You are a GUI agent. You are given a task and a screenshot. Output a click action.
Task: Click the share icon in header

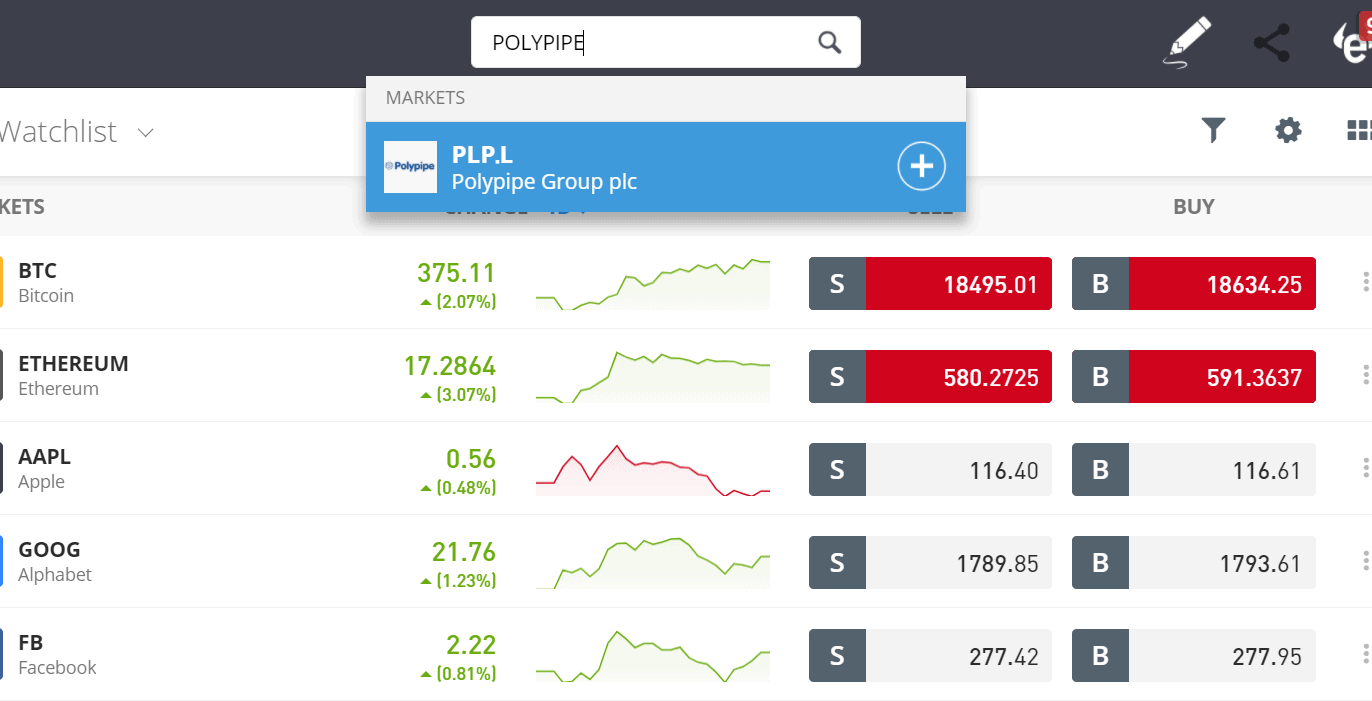coord(1271,43)
